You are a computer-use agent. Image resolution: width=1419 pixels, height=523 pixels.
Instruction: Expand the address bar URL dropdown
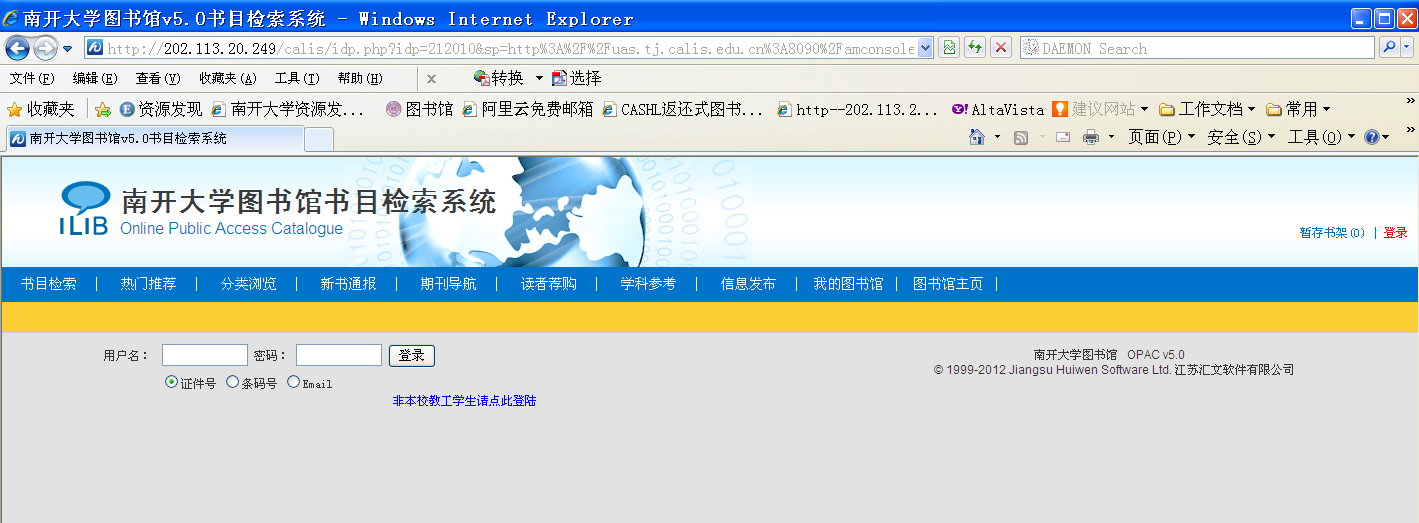tap(925, 48)
